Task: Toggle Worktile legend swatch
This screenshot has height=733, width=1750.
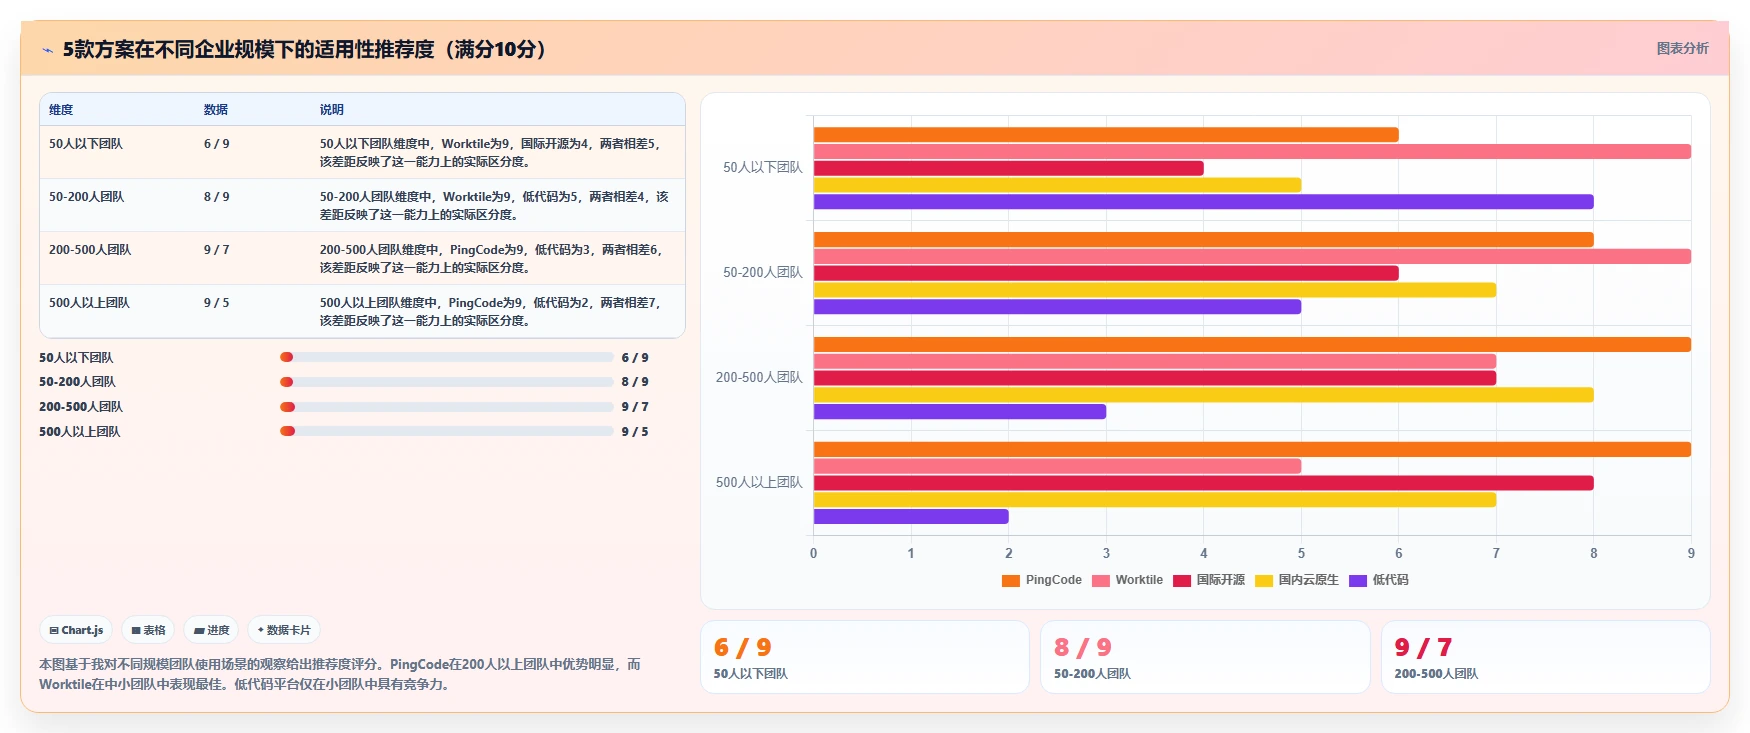Action: pyautogui.click(x=1101, y=580)
